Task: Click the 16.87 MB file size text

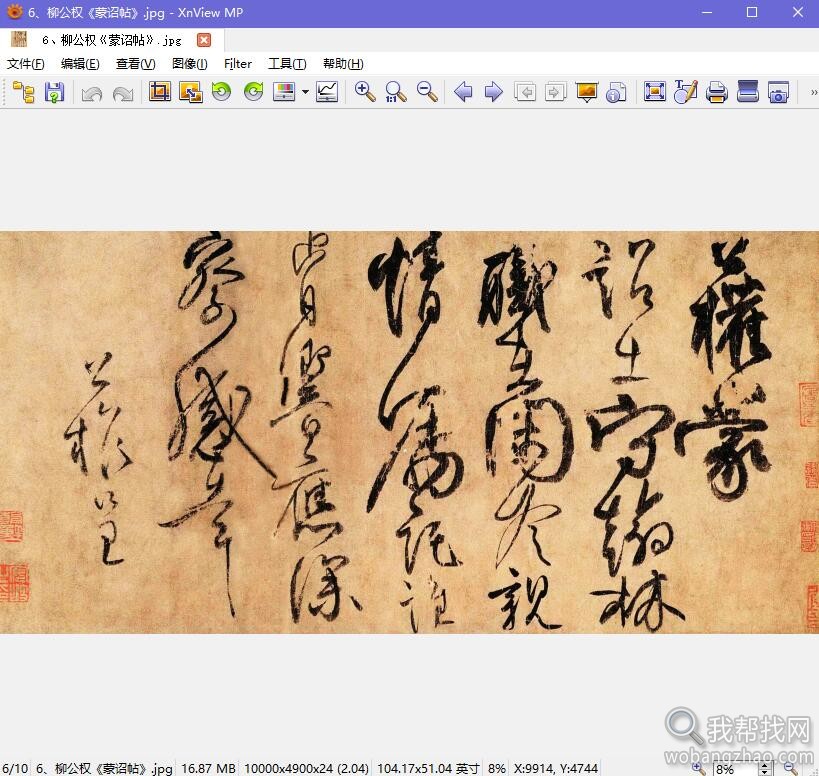Action: [208, 768]
